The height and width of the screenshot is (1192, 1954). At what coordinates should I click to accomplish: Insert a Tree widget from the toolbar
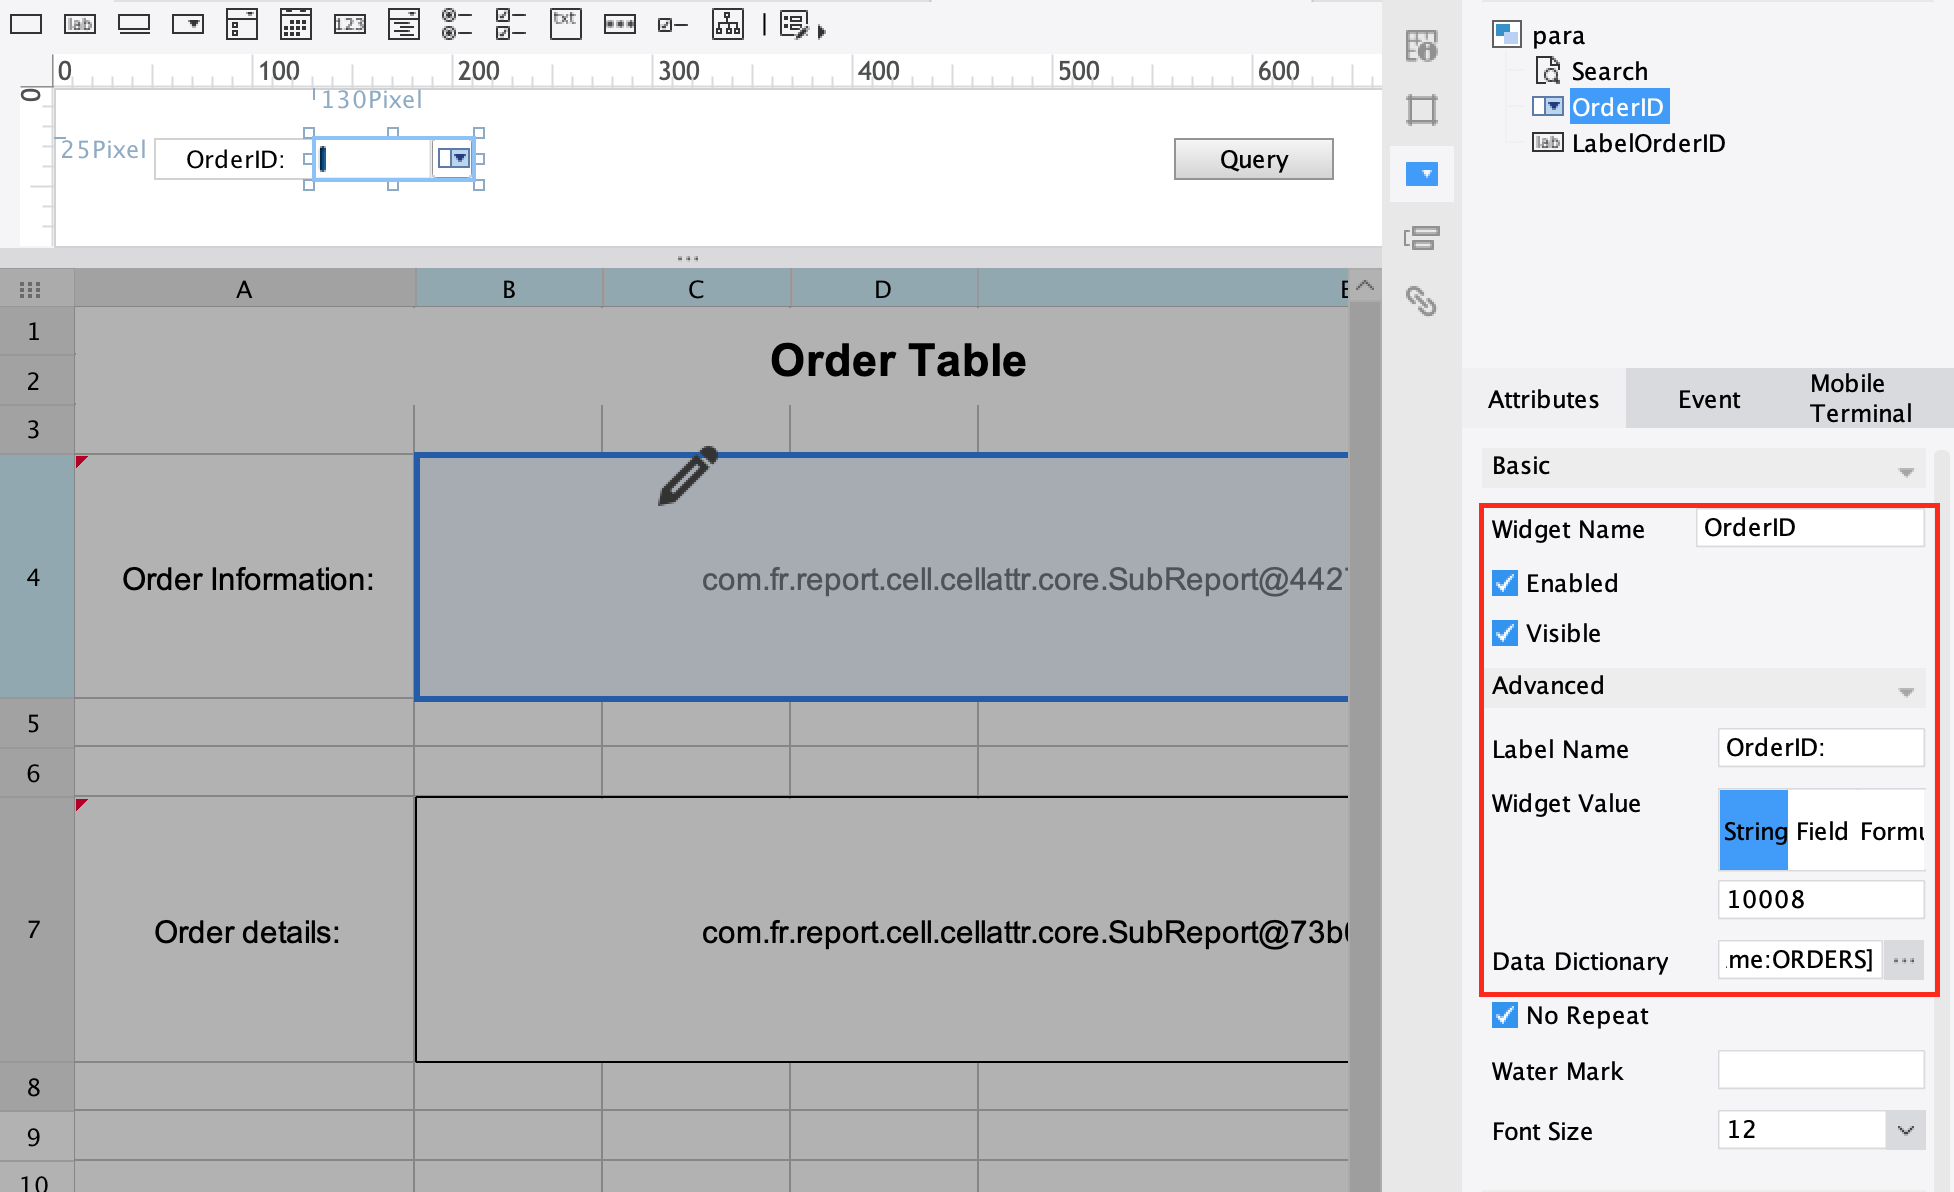(728, 24)
